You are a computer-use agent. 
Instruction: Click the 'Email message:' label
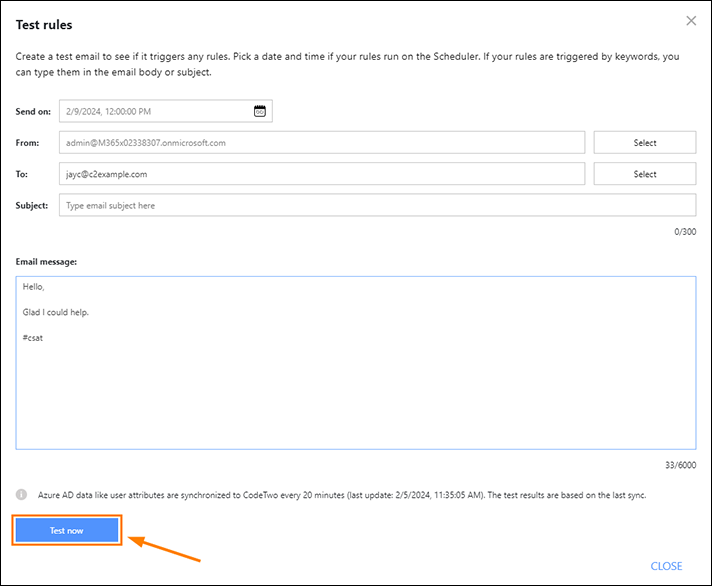tap(46, 262)
